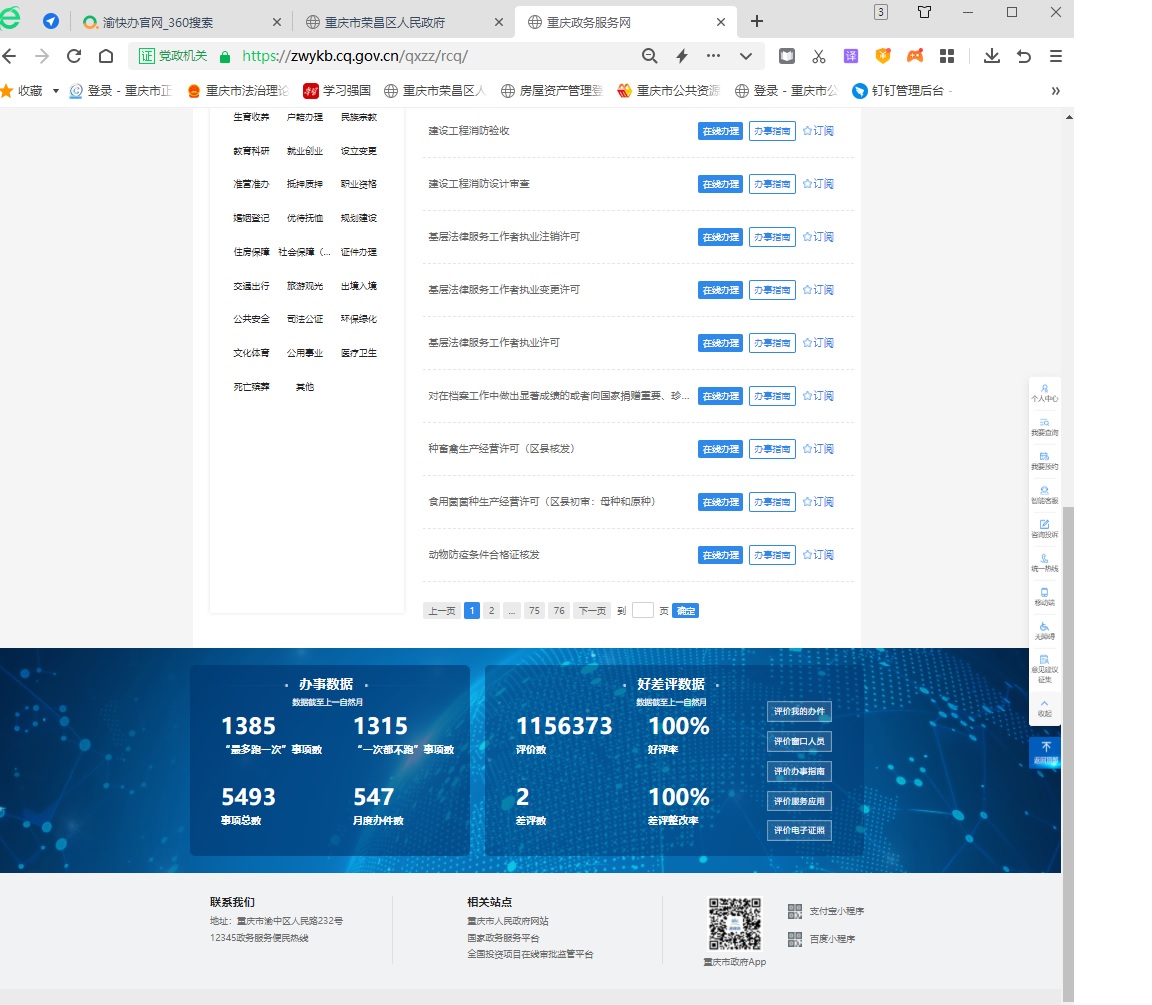
Task: Open the gamepad games icon
Action: (915, 56)
